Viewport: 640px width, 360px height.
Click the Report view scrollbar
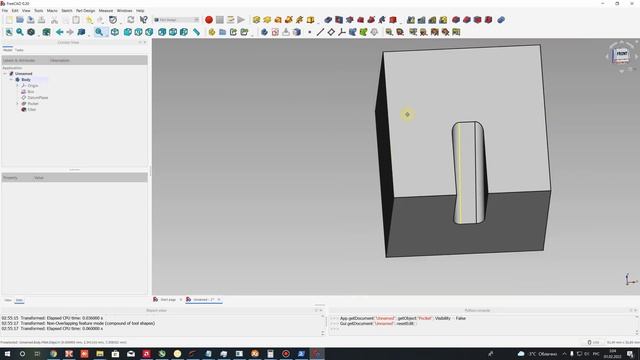322,325
